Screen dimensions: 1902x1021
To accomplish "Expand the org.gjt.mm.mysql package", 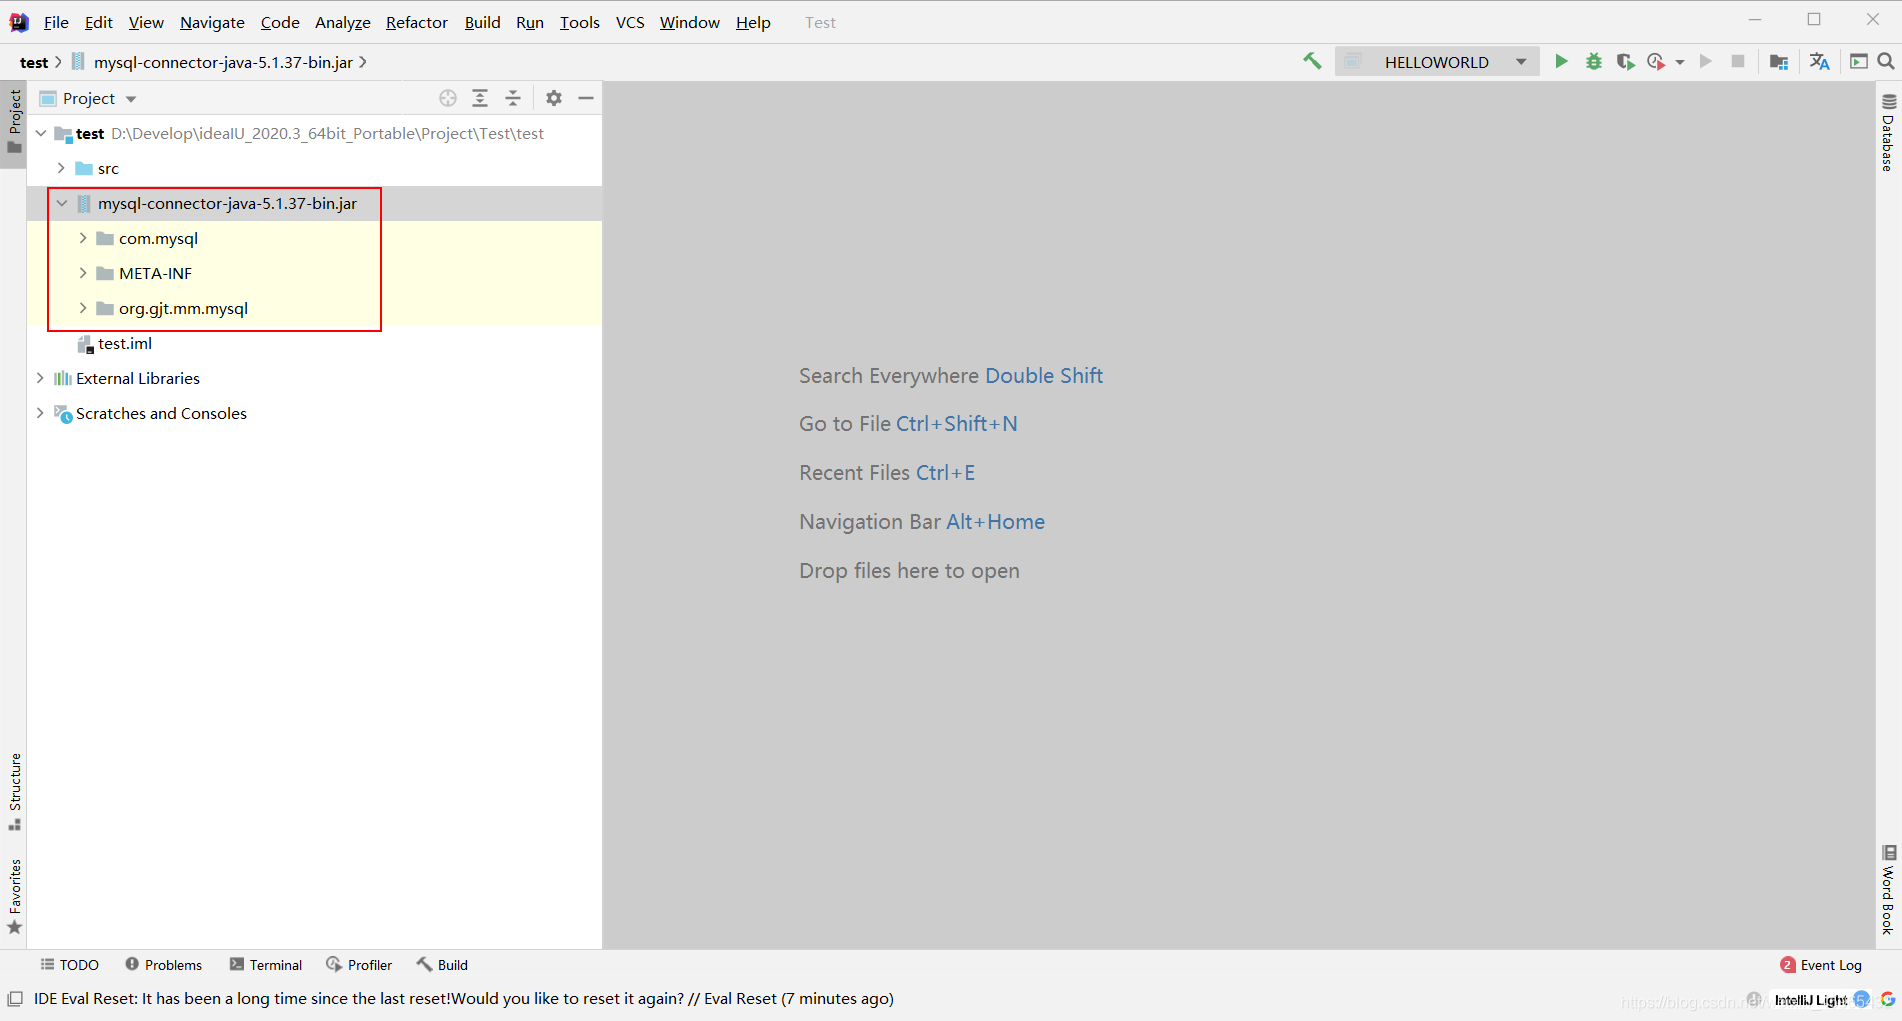I will pyautogui.click(x=83, y=308).
